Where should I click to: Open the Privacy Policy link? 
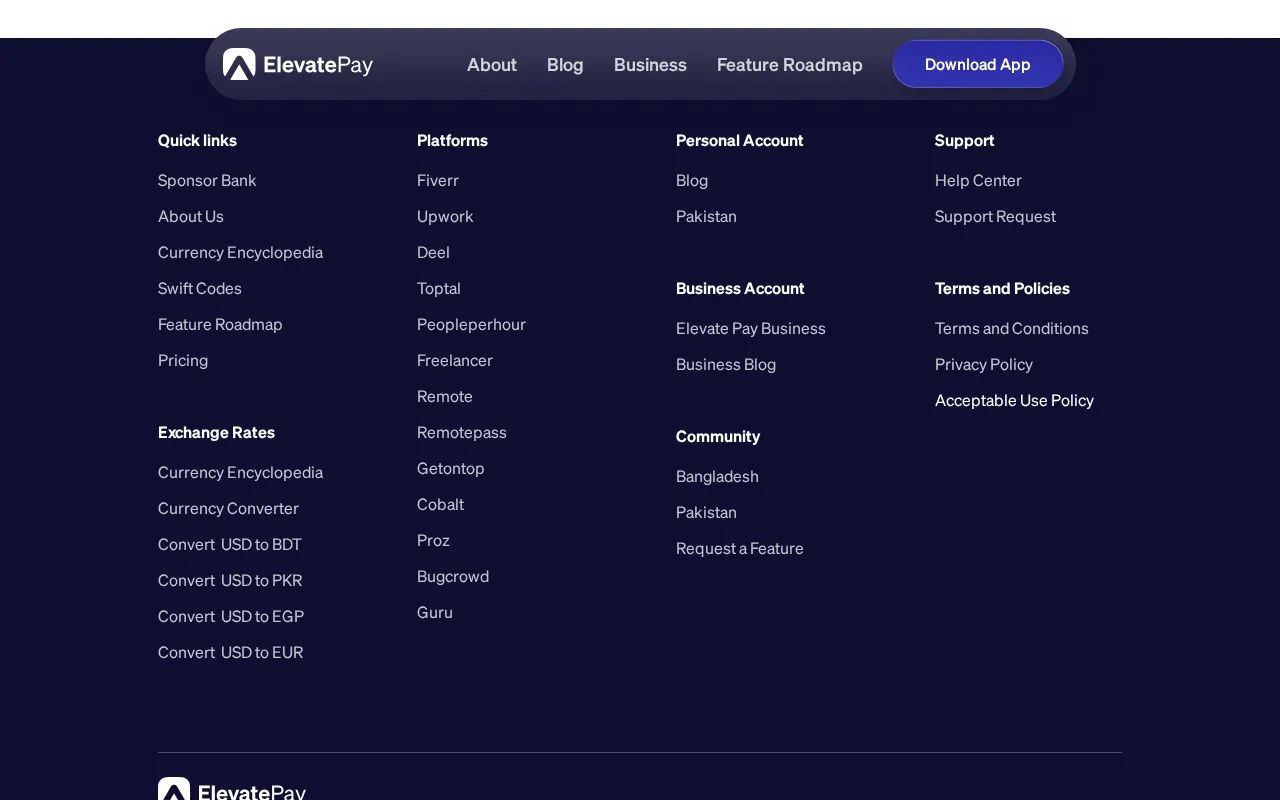[x=984, y=364]
